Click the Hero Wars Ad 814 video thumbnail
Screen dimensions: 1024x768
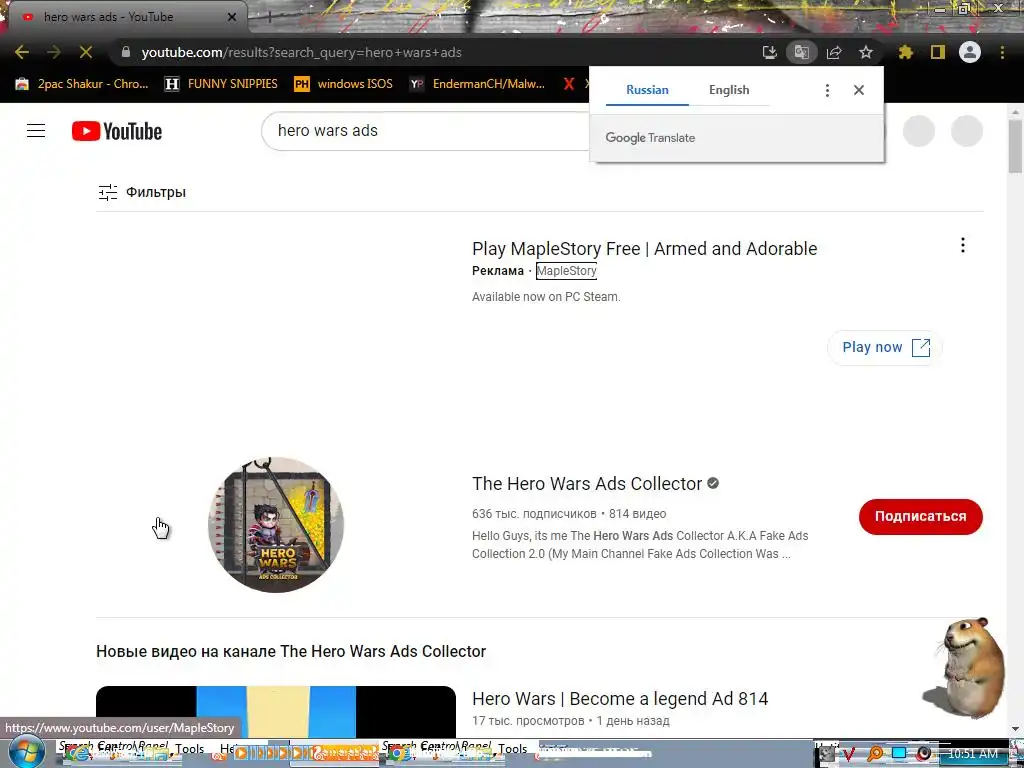point(276,712)
